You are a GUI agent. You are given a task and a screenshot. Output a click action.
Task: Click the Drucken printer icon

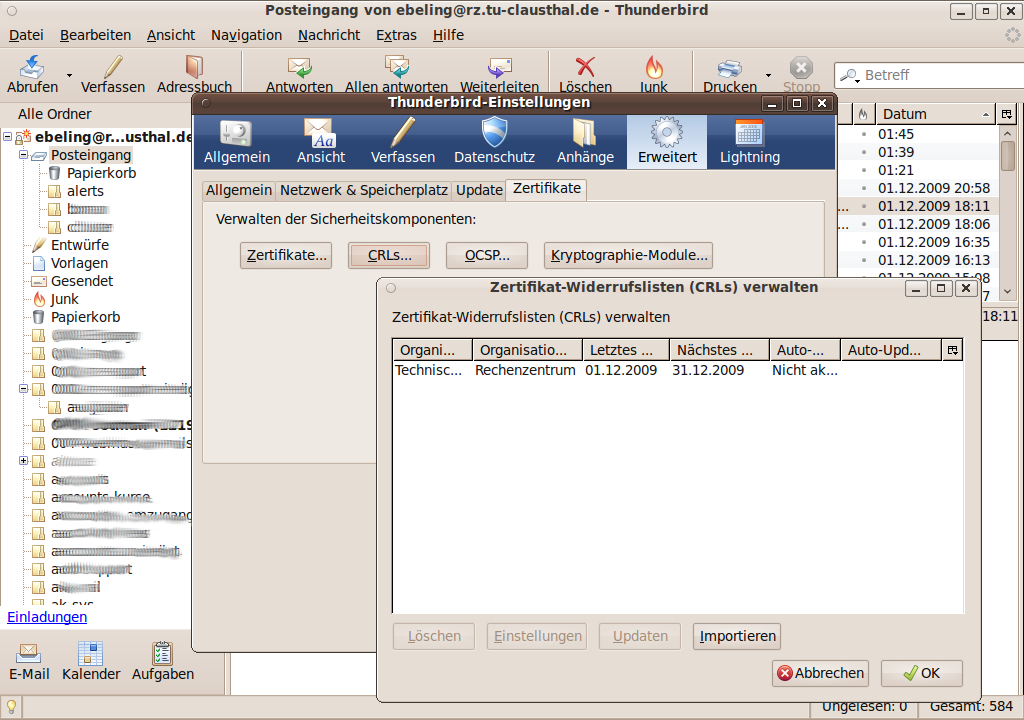pos(729,68)
